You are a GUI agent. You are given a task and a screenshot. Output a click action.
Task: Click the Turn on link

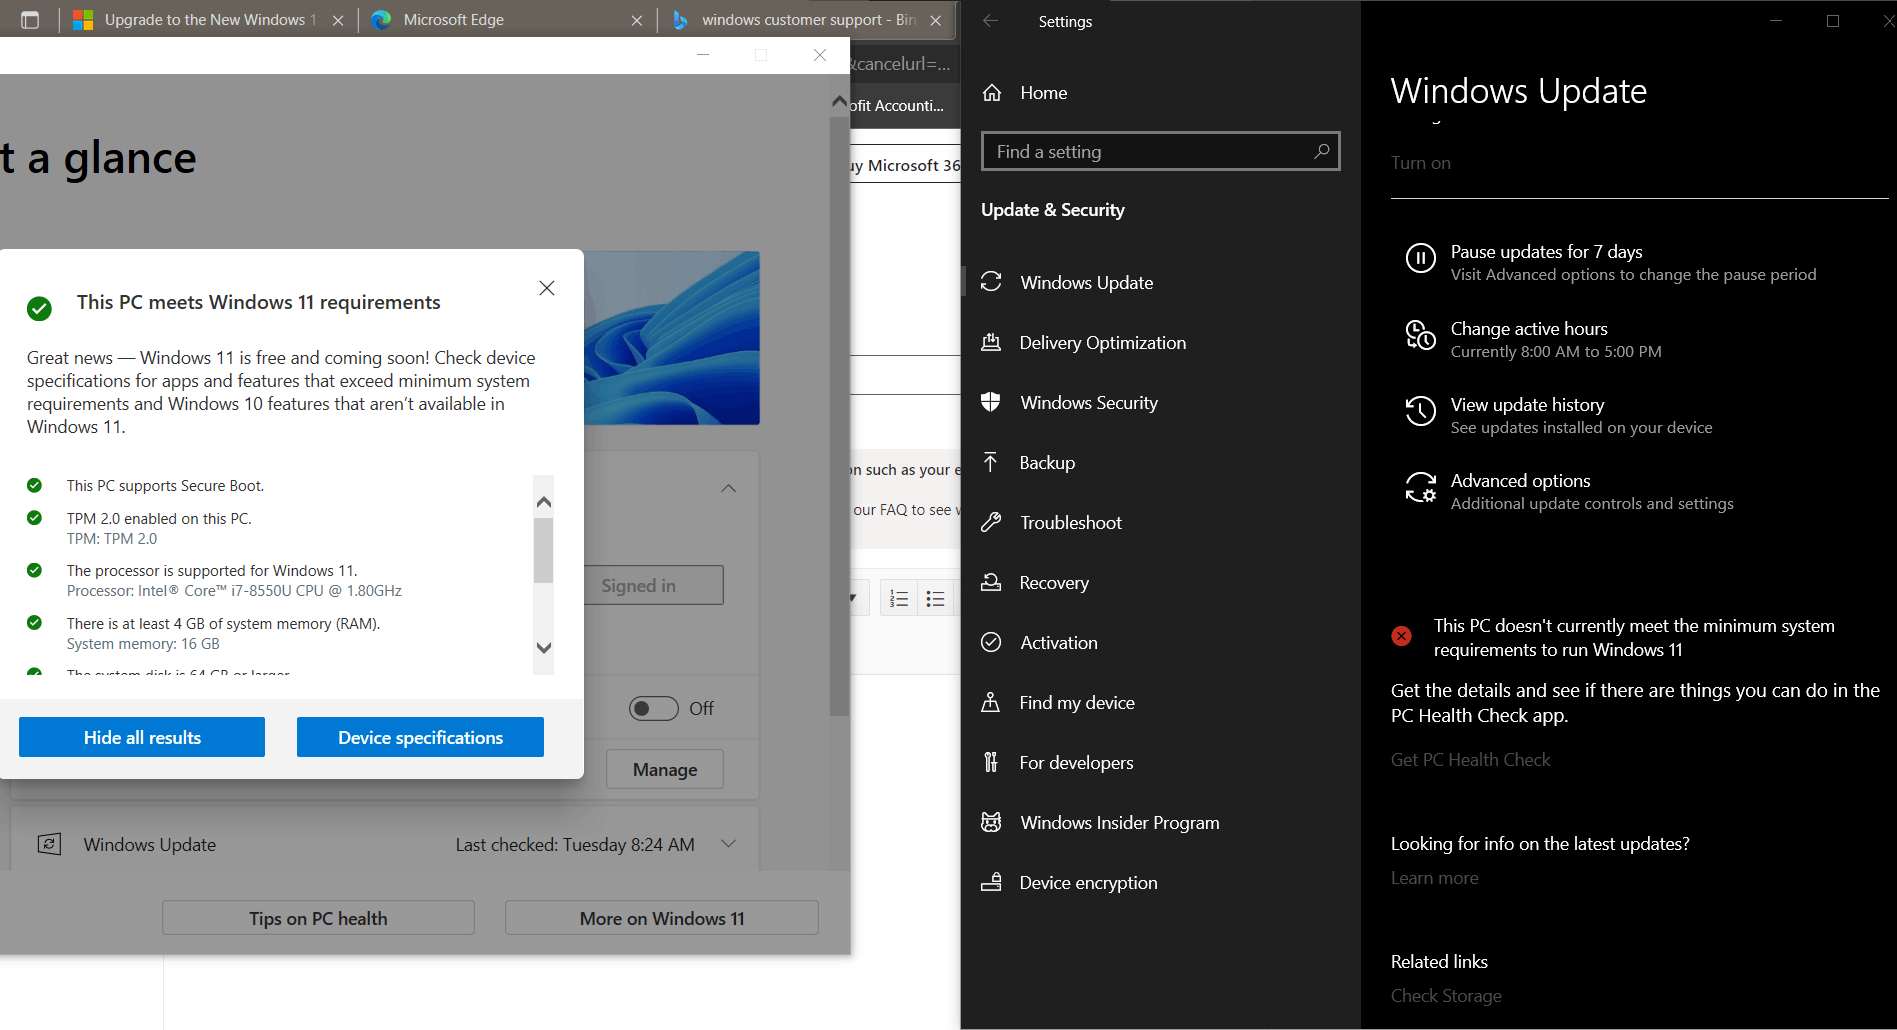point(1420,163)
